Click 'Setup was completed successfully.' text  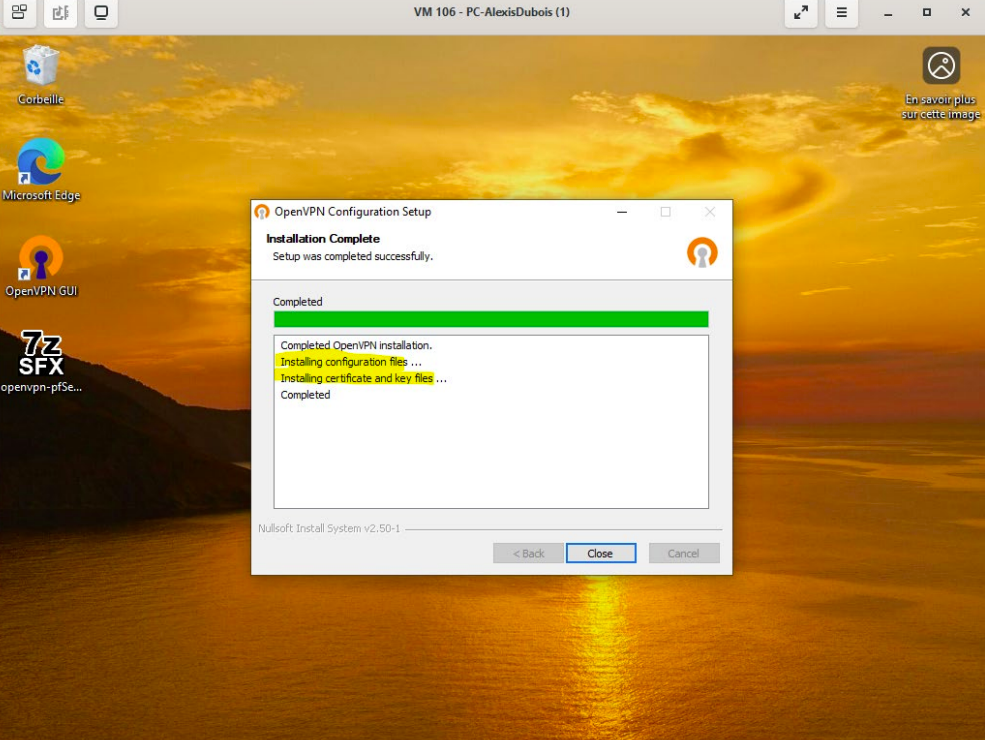(352, 256)
